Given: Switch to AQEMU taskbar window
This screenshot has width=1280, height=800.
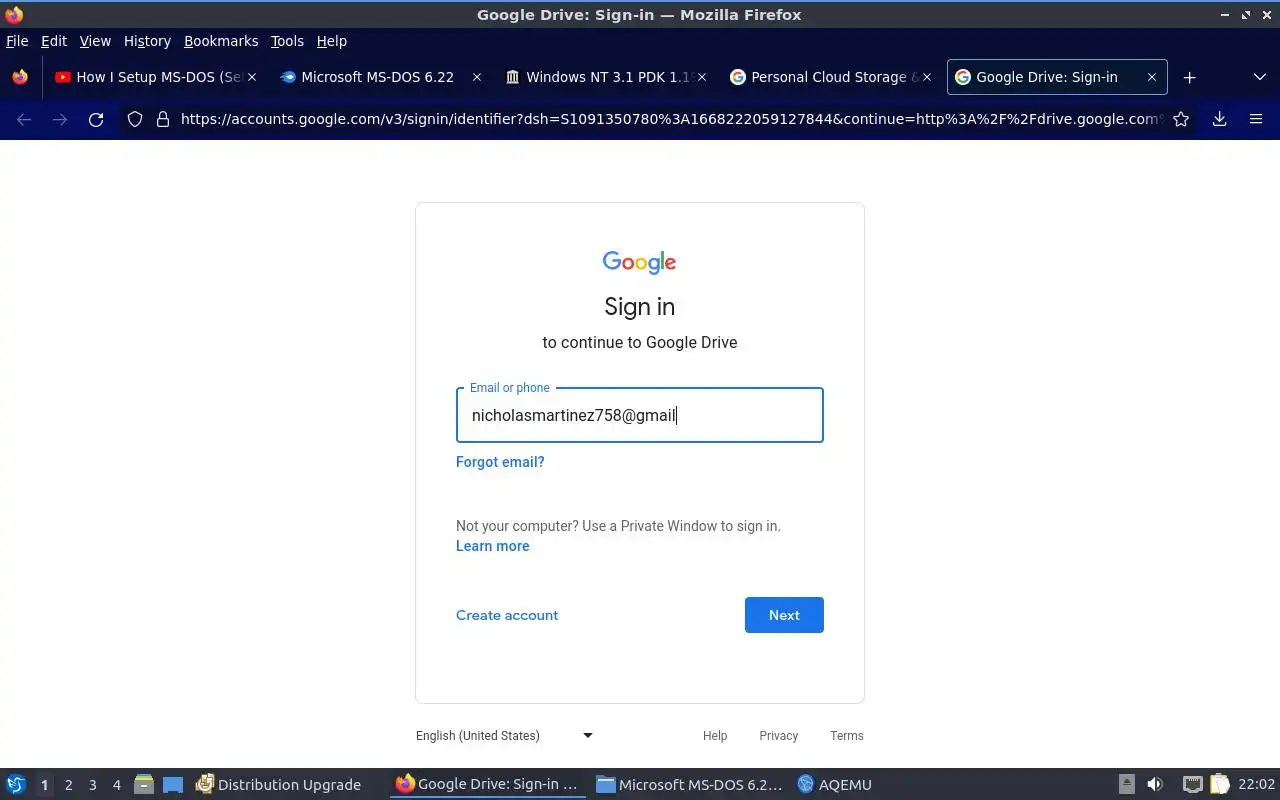Looking at the screenshot, I should (835, 785).
